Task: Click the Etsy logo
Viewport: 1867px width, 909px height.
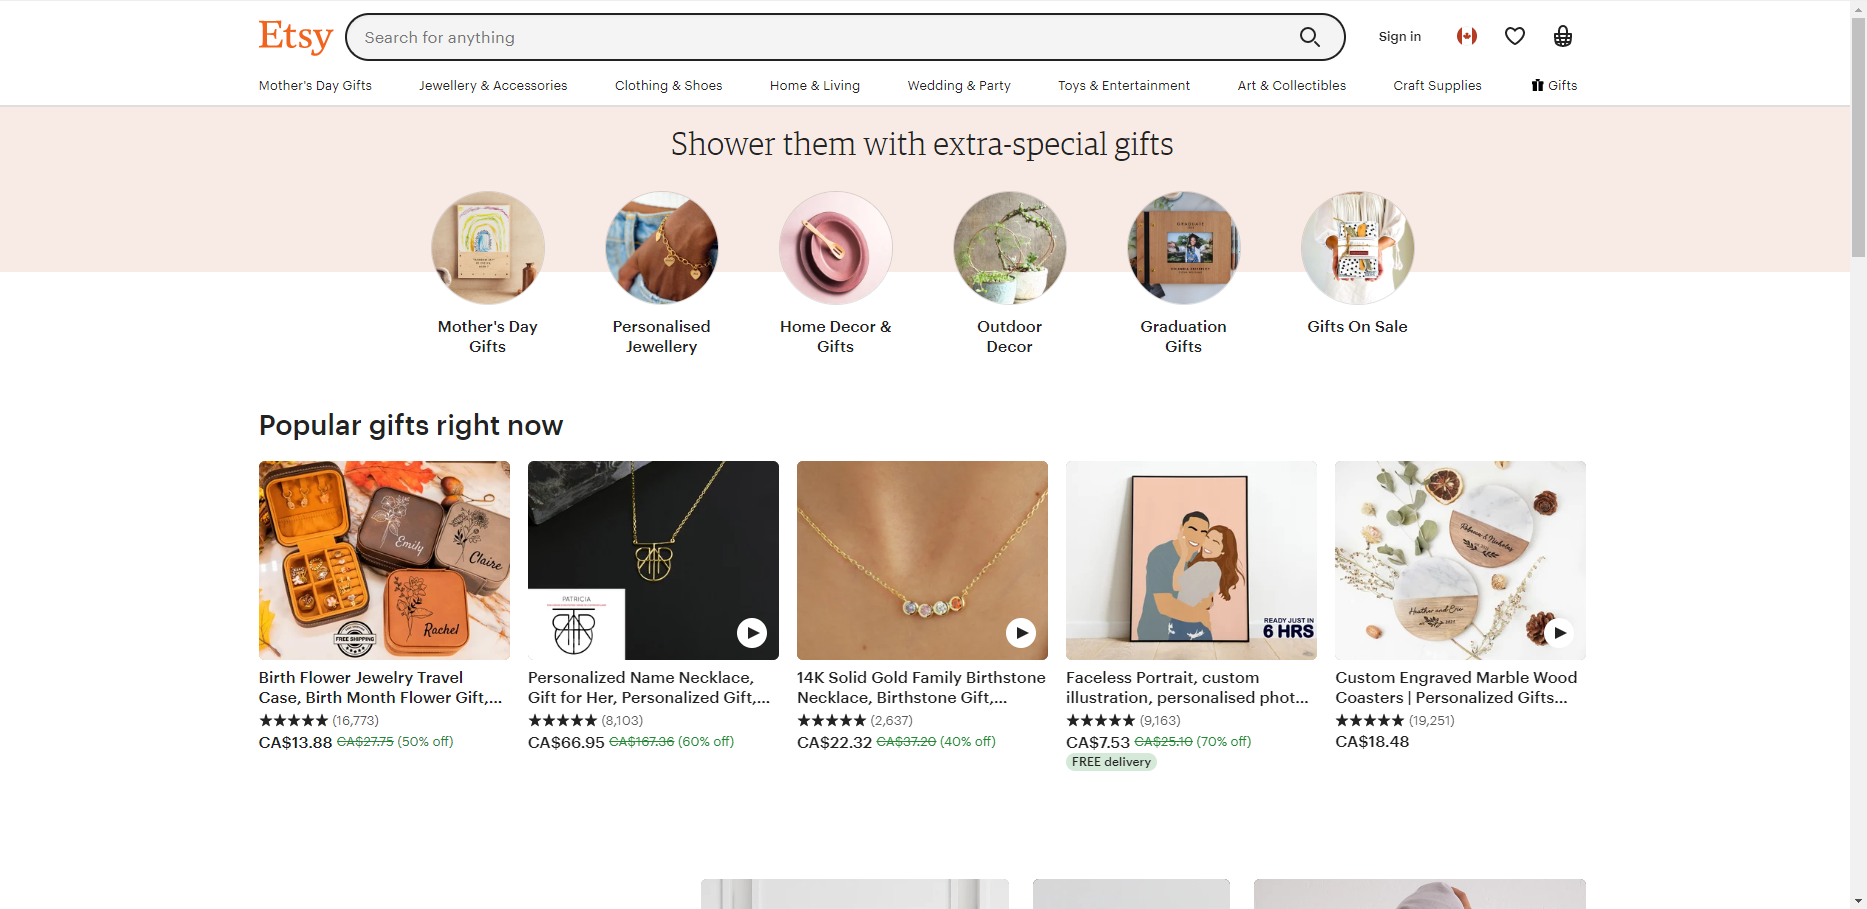Action: pos(295,37)
